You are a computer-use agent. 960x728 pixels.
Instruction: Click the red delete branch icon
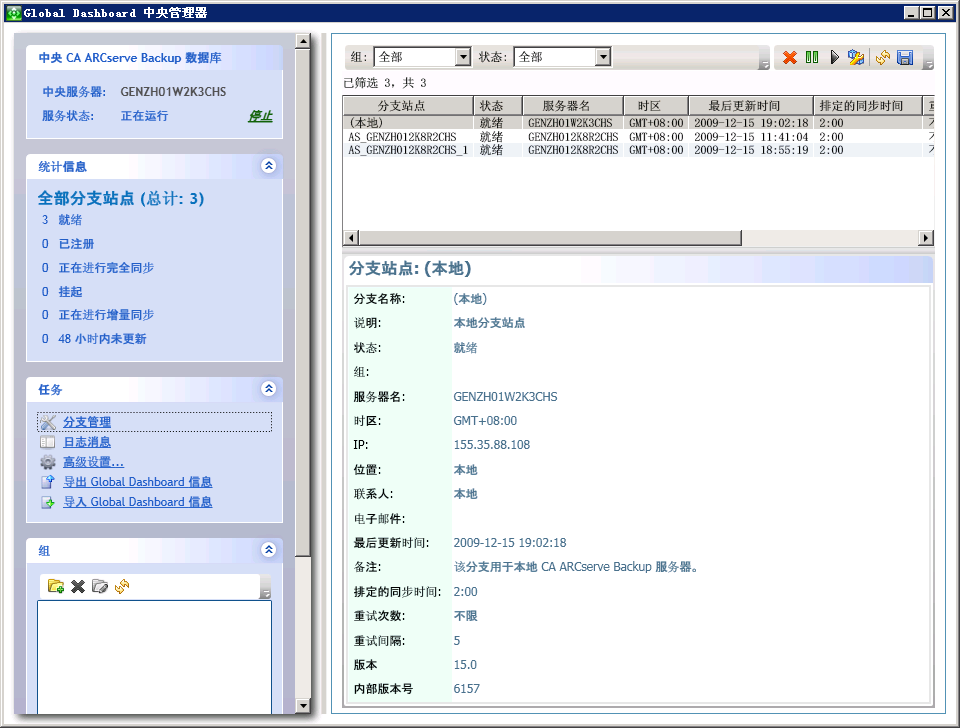click(788, 58)
